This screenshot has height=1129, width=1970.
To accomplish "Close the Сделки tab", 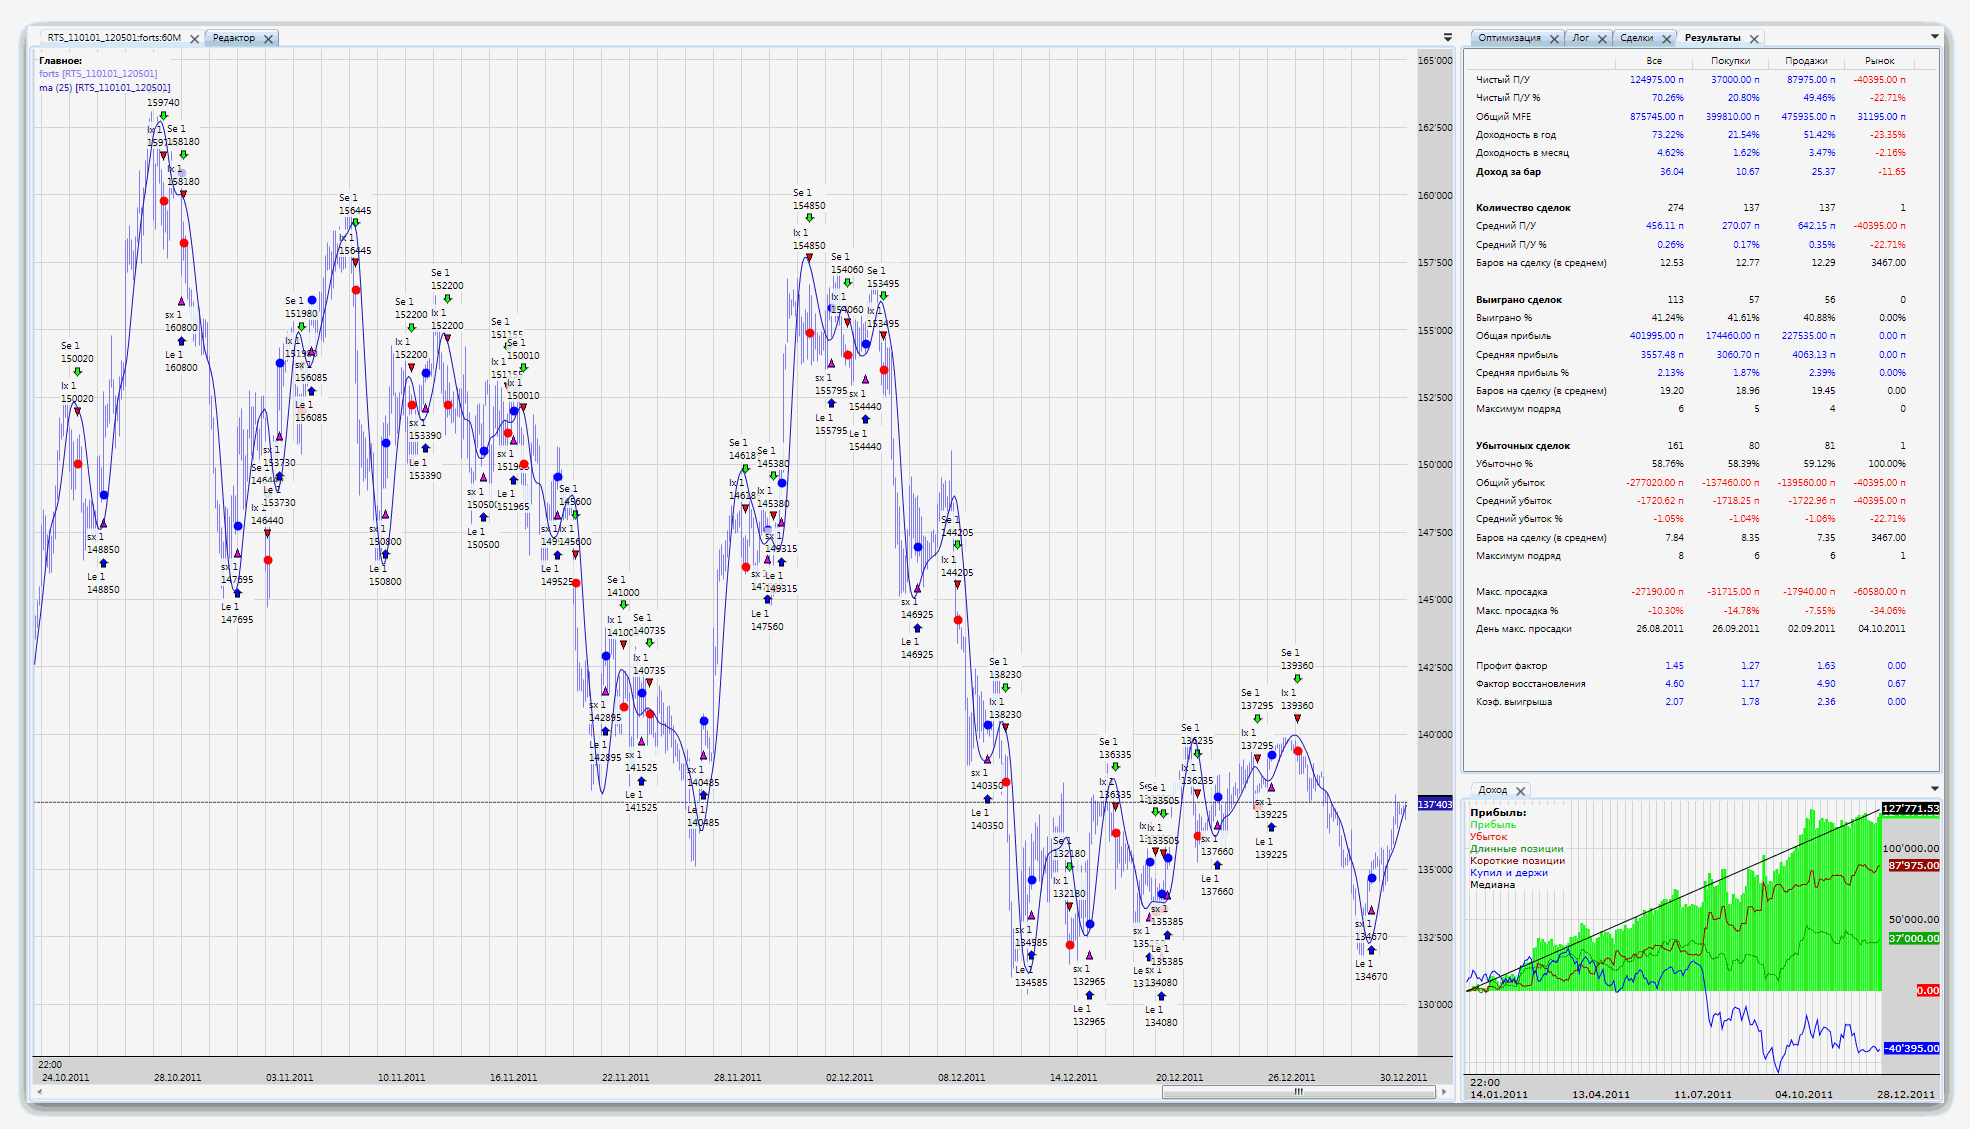I will (1666, 39).
